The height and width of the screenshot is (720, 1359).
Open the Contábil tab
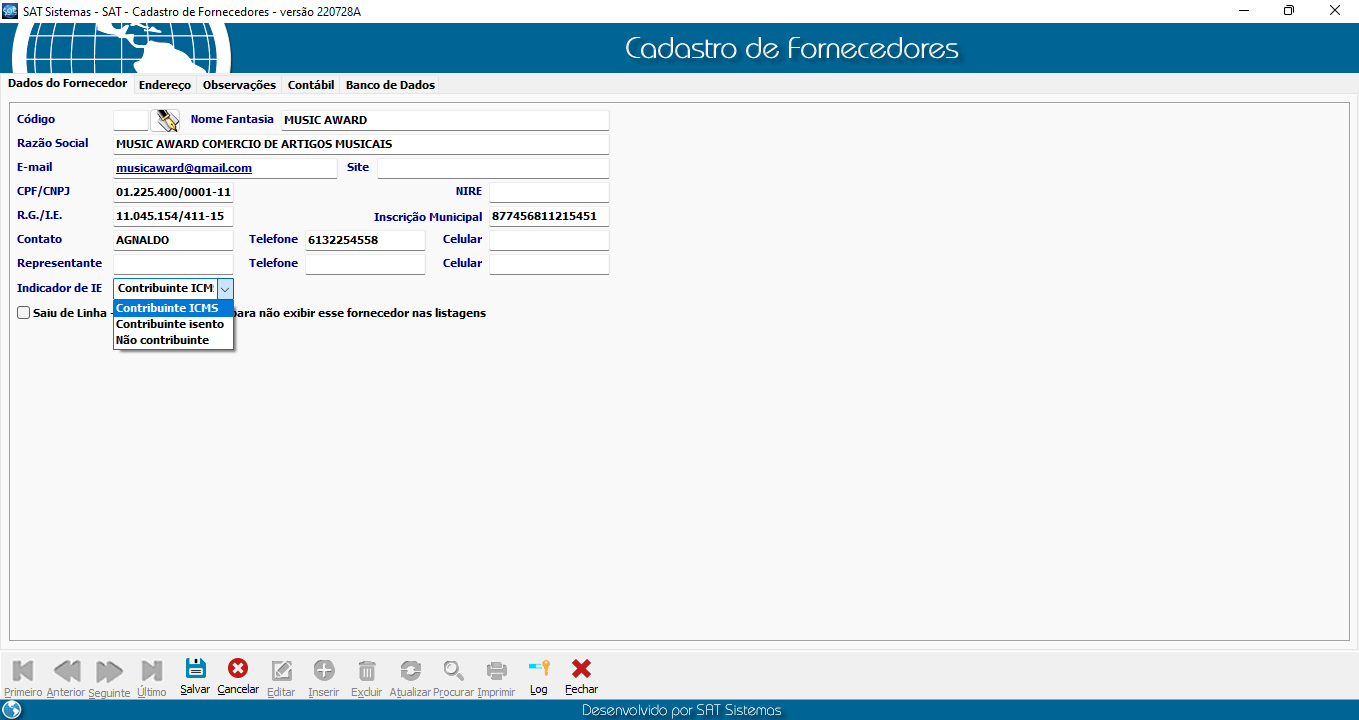pyautogui.click(x=311, y=85)
